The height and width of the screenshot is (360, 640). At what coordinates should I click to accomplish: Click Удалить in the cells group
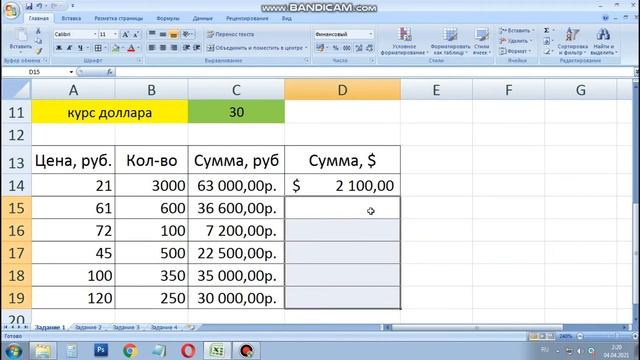pos(515,41)
